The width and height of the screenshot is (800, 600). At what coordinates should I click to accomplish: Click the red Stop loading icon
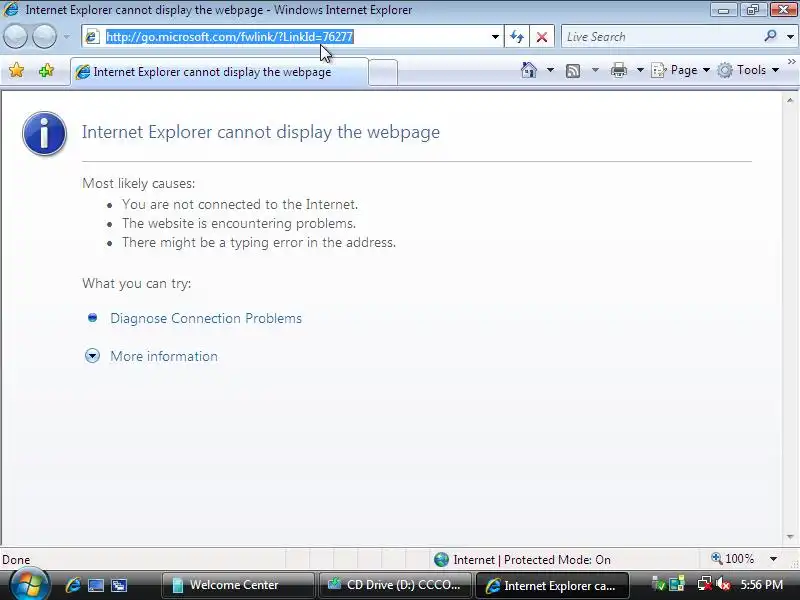point(542,37)
